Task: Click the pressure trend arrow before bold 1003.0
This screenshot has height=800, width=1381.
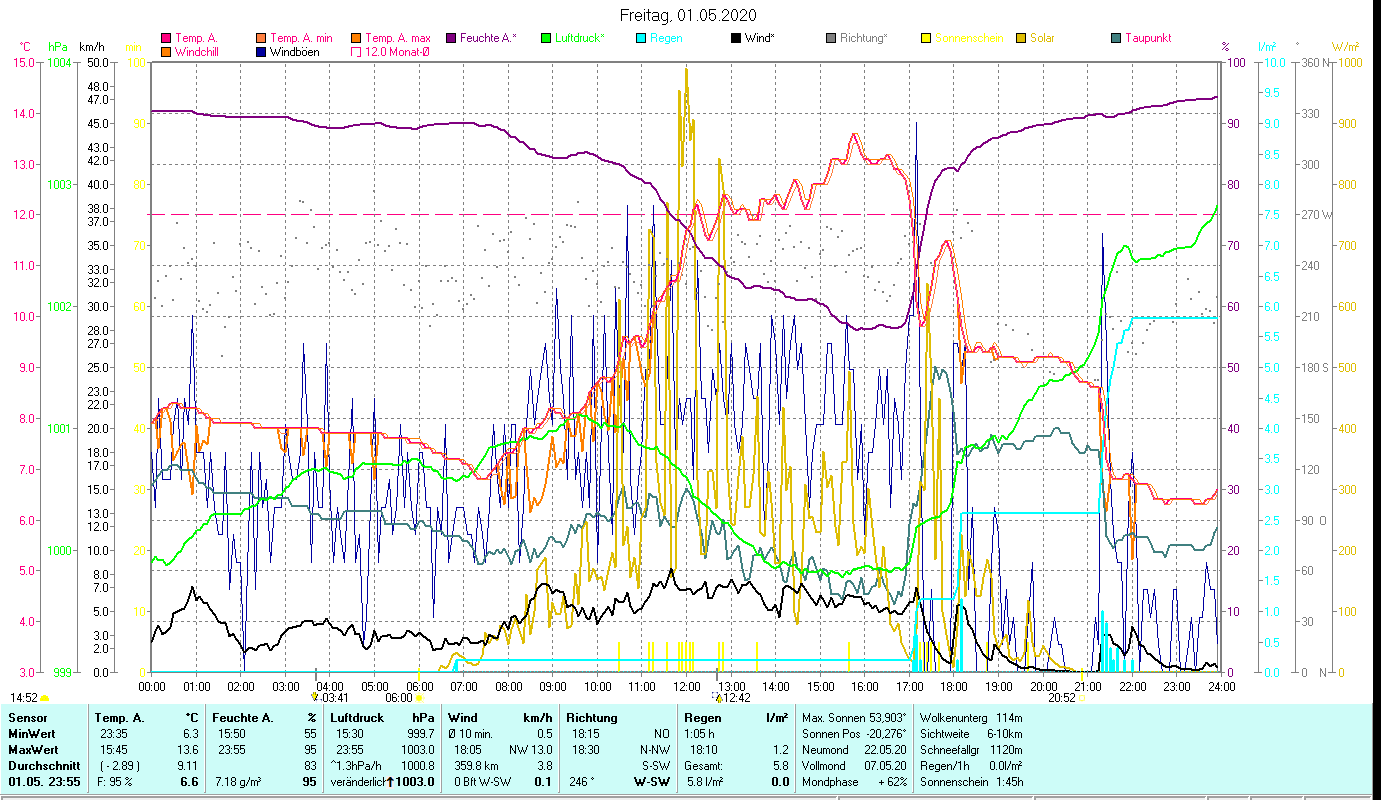Action: tap(391, 781)
